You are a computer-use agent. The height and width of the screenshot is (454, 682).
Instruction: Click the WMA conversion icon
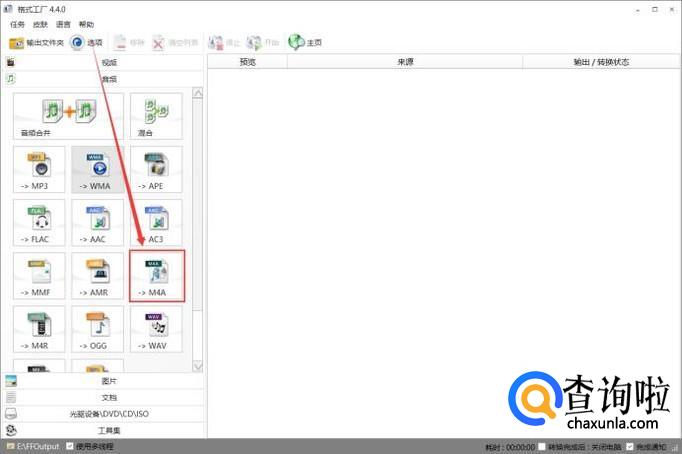[97, 169]
